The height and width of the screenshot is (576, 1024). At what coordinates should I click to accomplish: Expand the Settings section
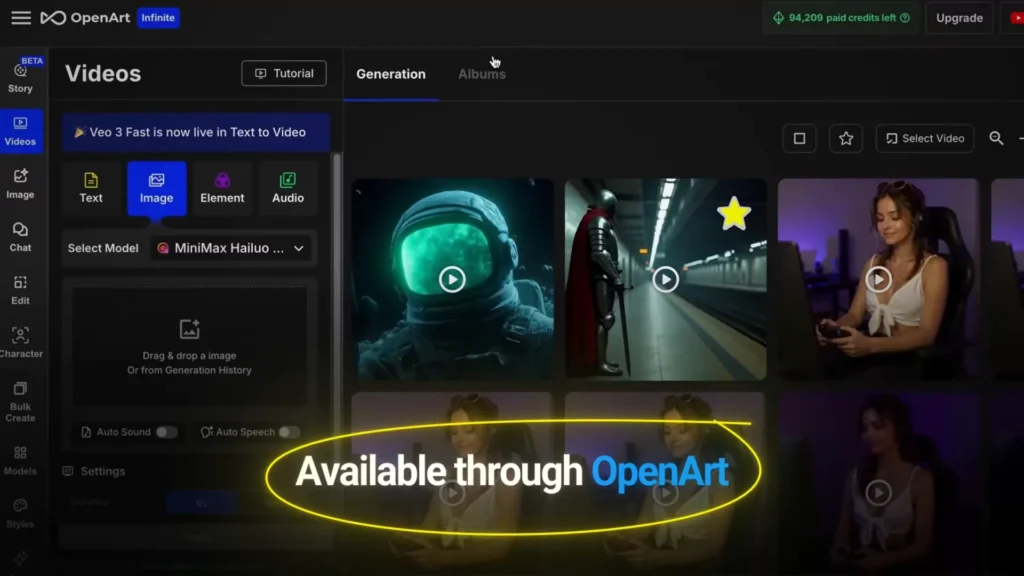coord(103,471)
